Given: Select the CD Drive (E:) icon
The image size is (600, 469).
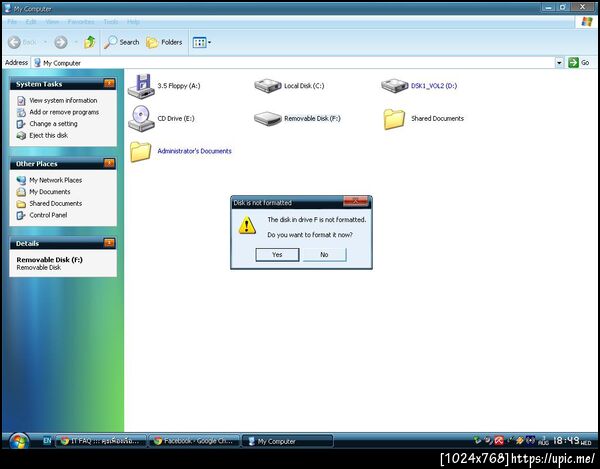Looking at the screenshot, I should (x=141, y=119).
